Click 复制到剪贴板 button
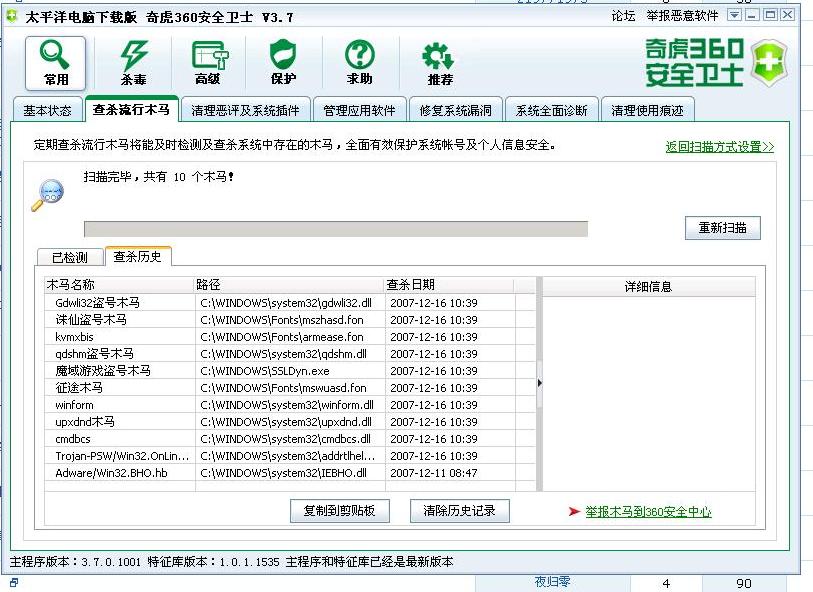813x592 pixels. [x=339, y=511]
